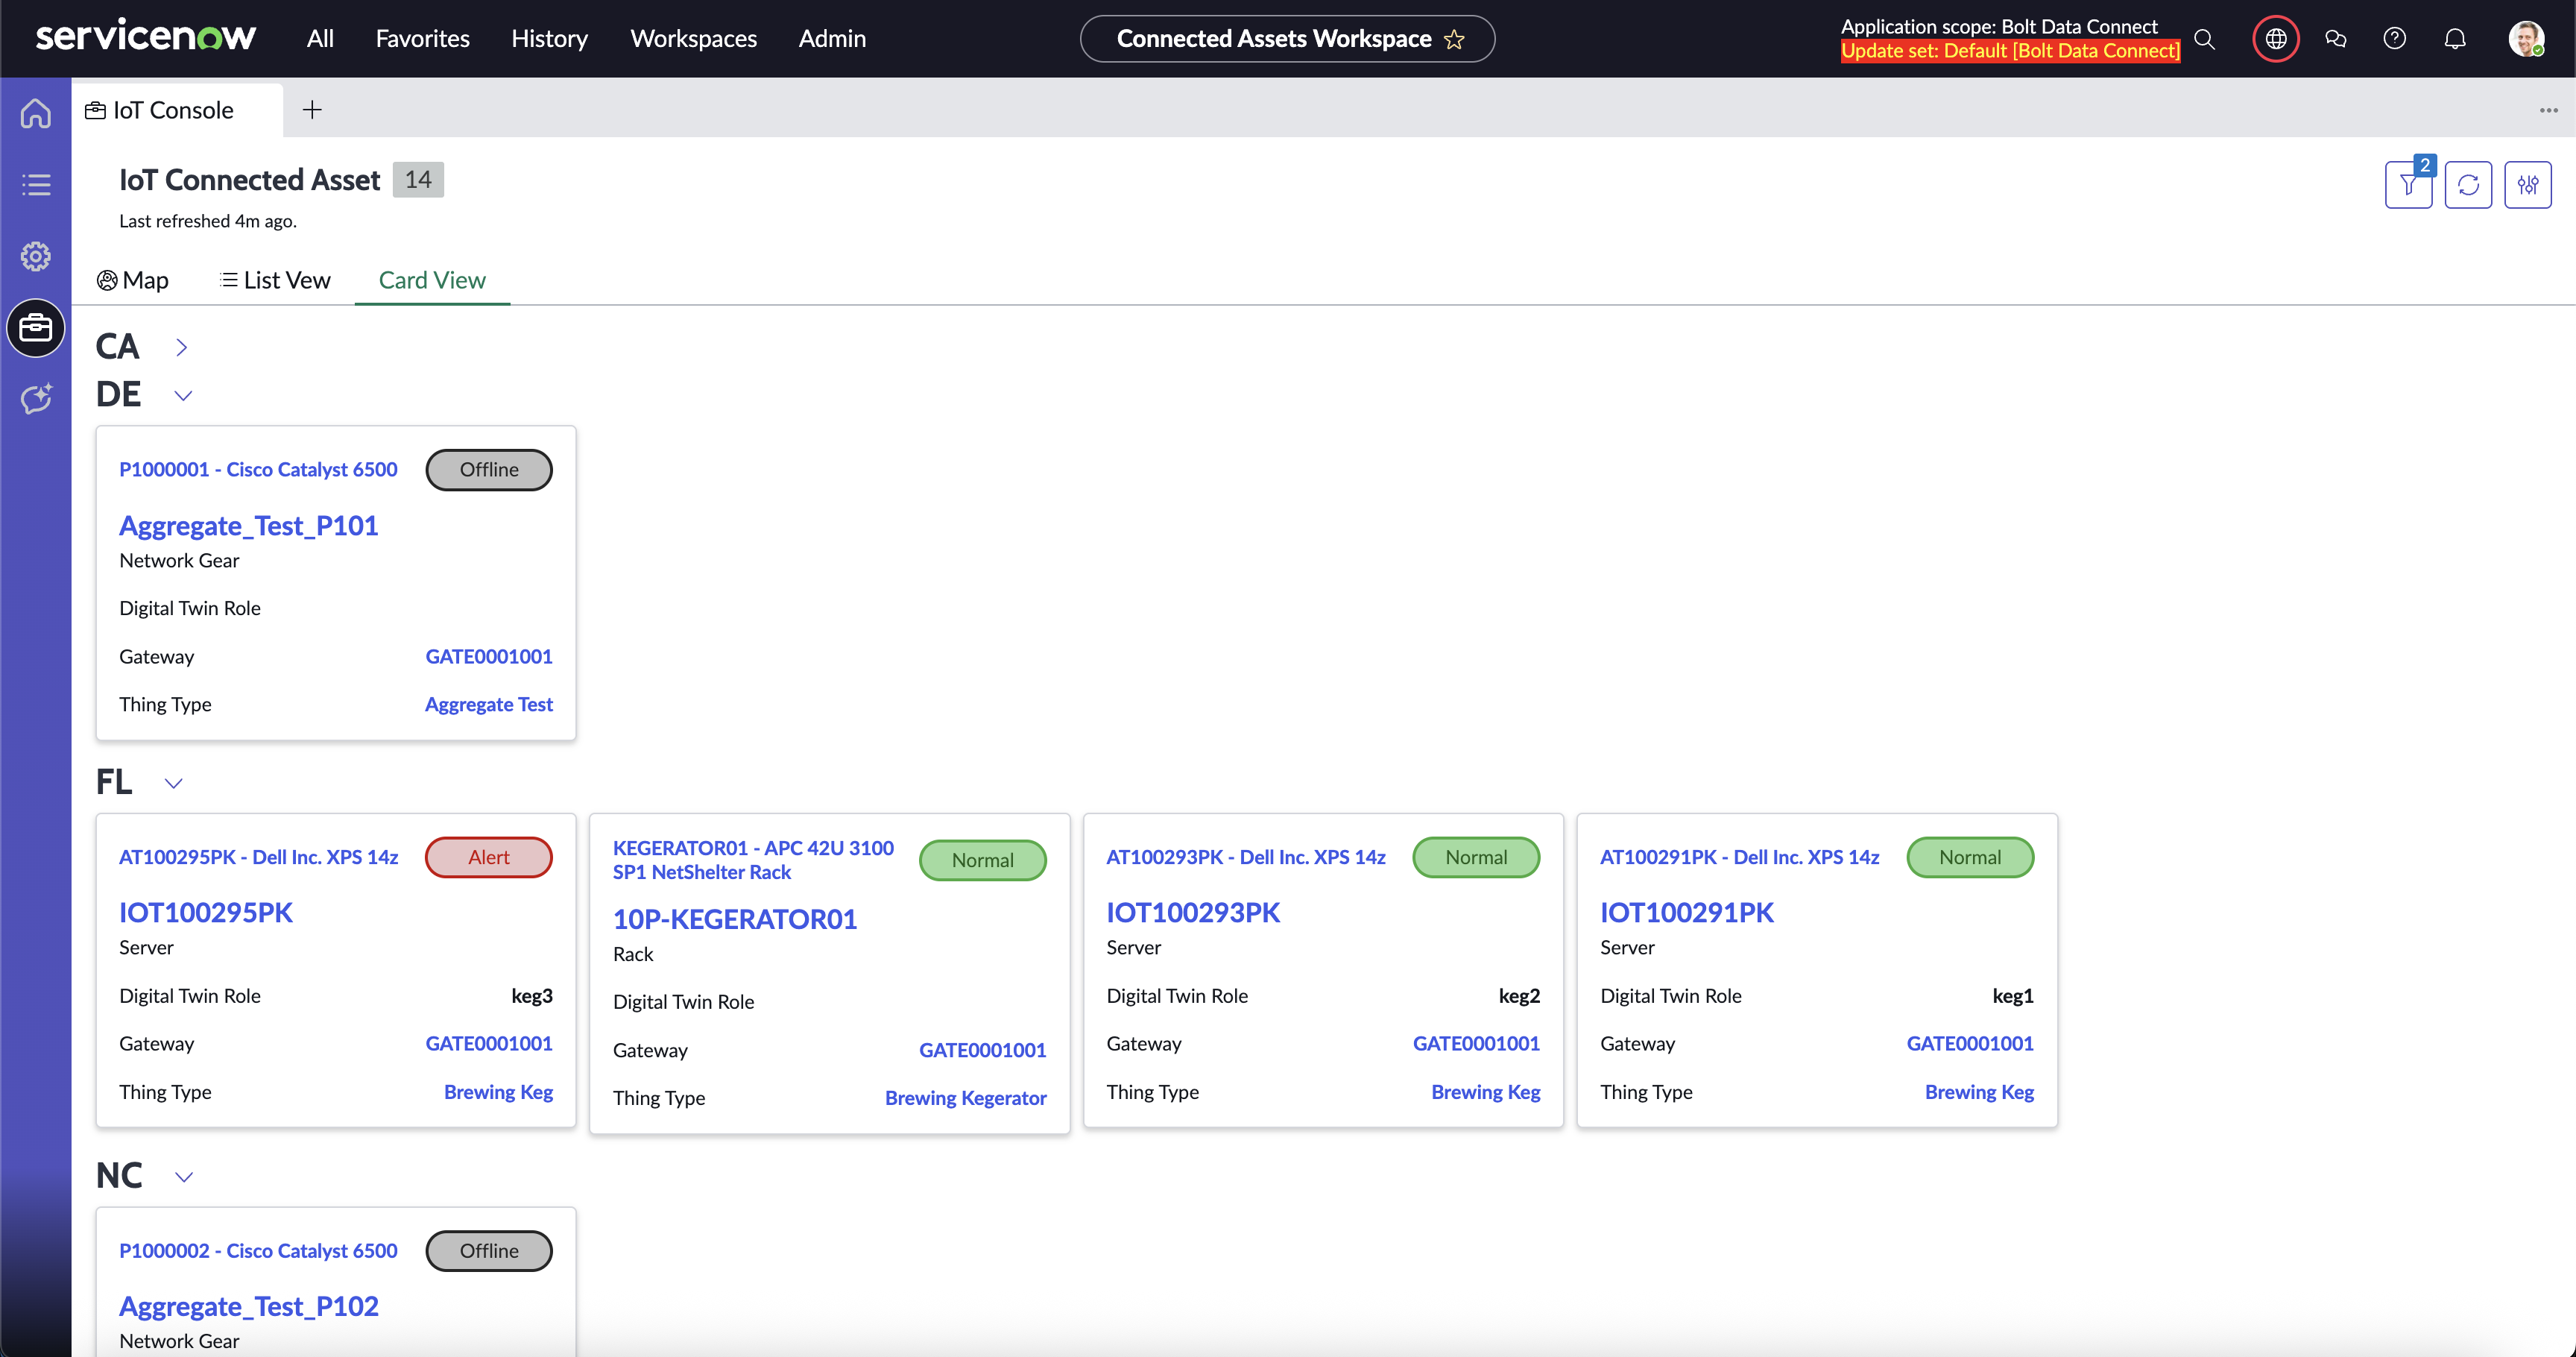This screenshot has width=2576, height=1357.
Task: Open the help question mark icon
Action: [x=2395, y=39]
